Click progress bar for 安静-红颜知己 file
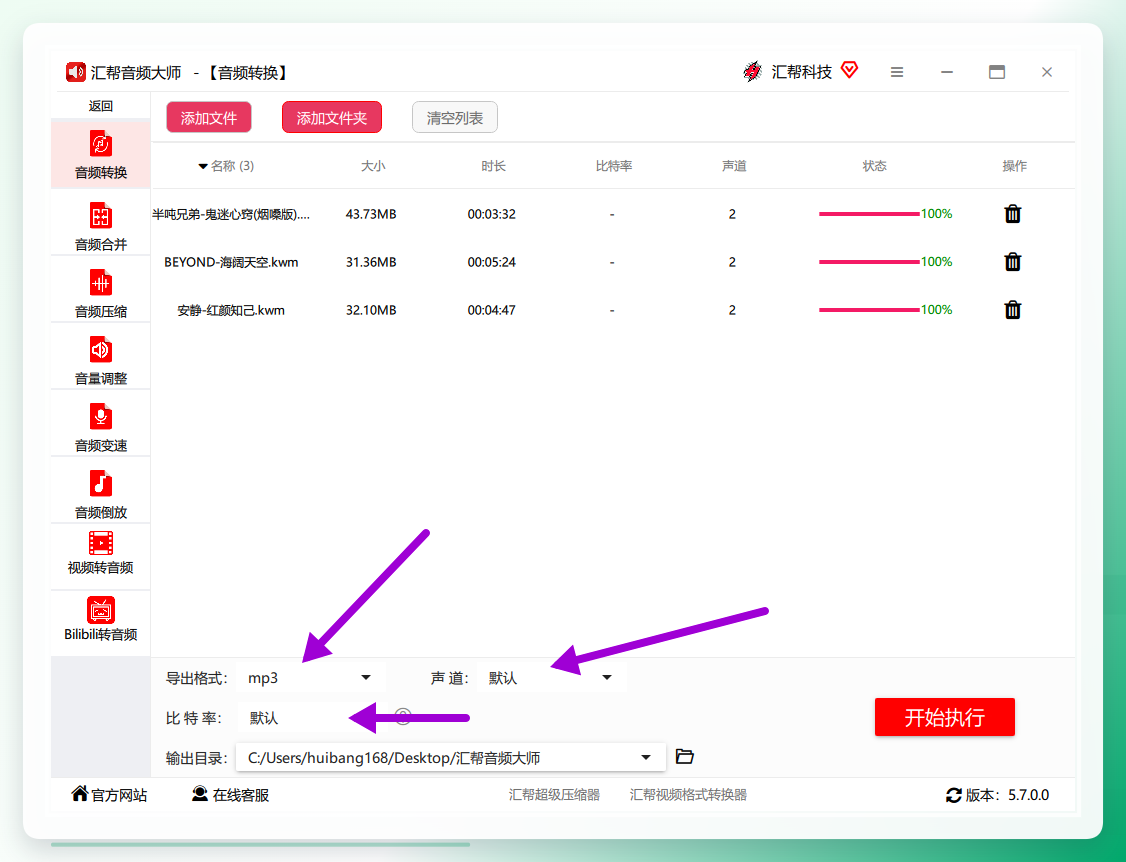The width and height of the screenshot is (1126, 862). (x=869, y=310)
